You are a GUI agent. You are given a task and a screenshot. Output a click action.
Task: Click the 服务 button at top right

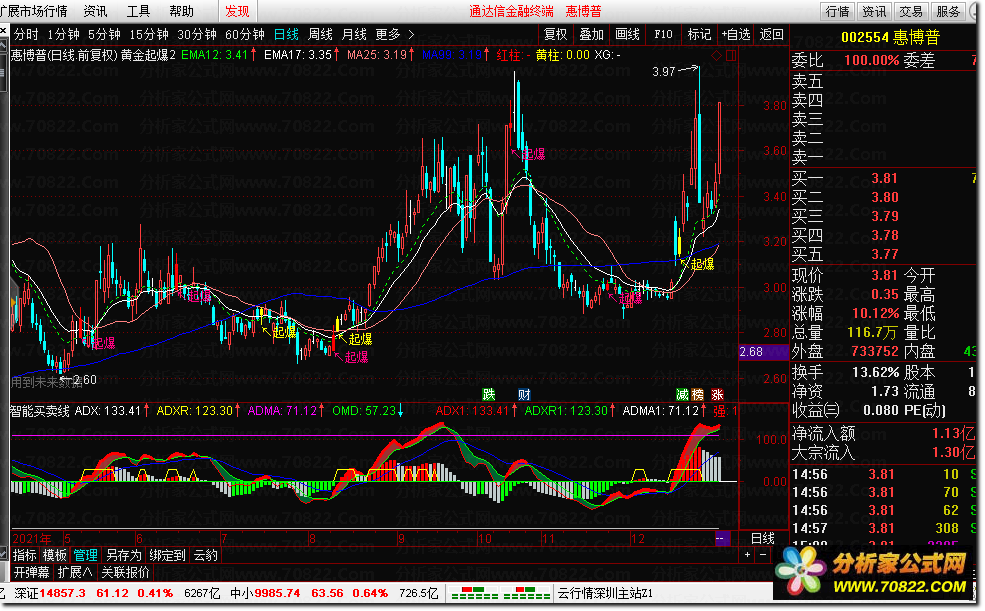[x=948, y=11]
